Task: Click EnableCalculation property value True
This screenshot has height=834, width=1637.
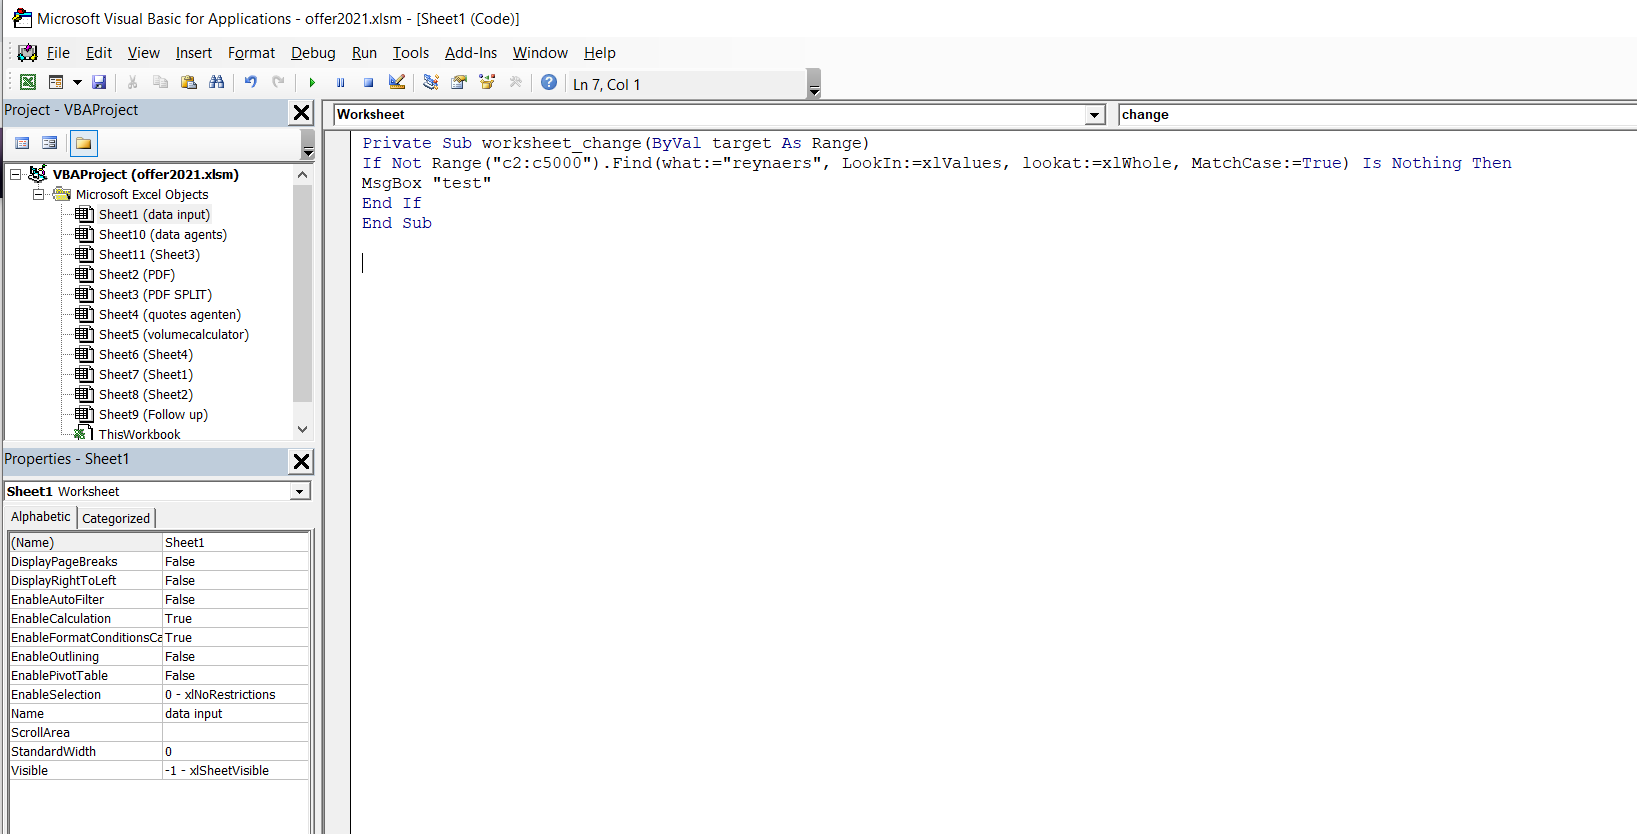Action: pos(235,619)
